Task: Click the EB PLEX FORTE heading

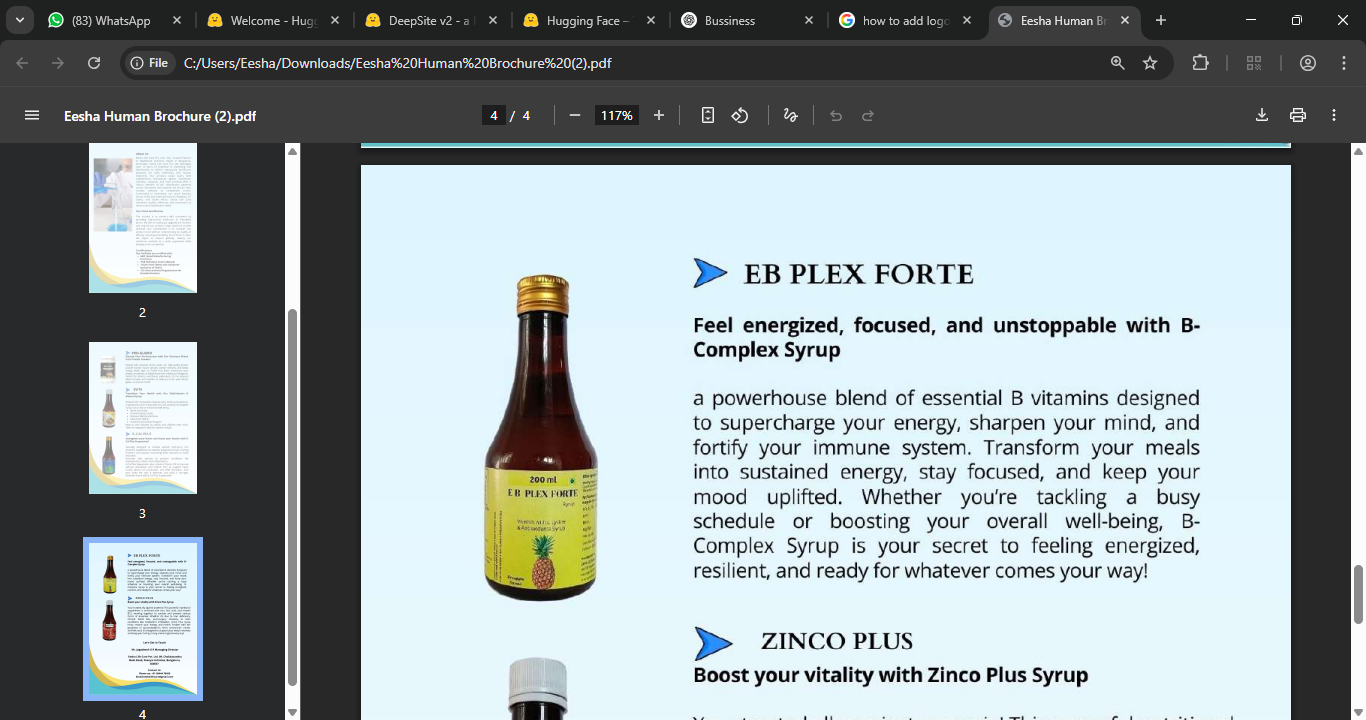Action: coord(858,274)
